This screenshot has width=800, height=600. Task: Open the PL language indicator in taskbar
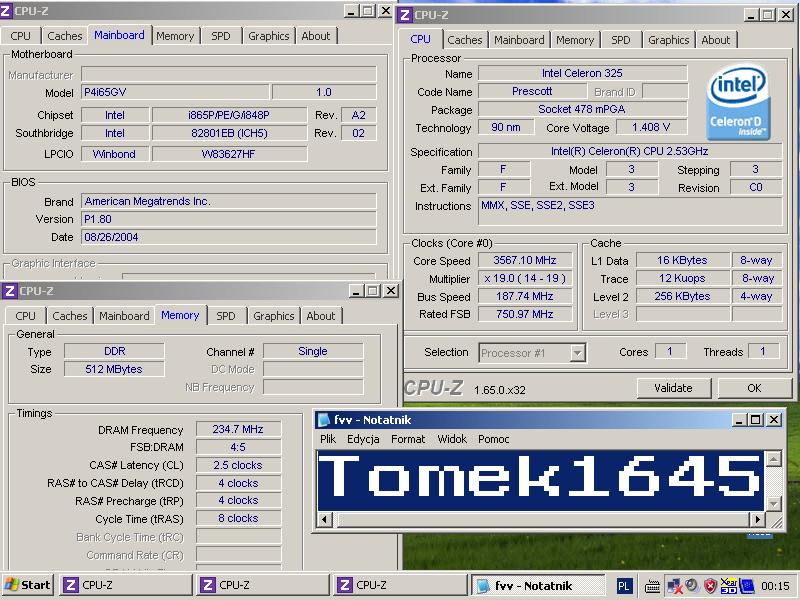623,586
